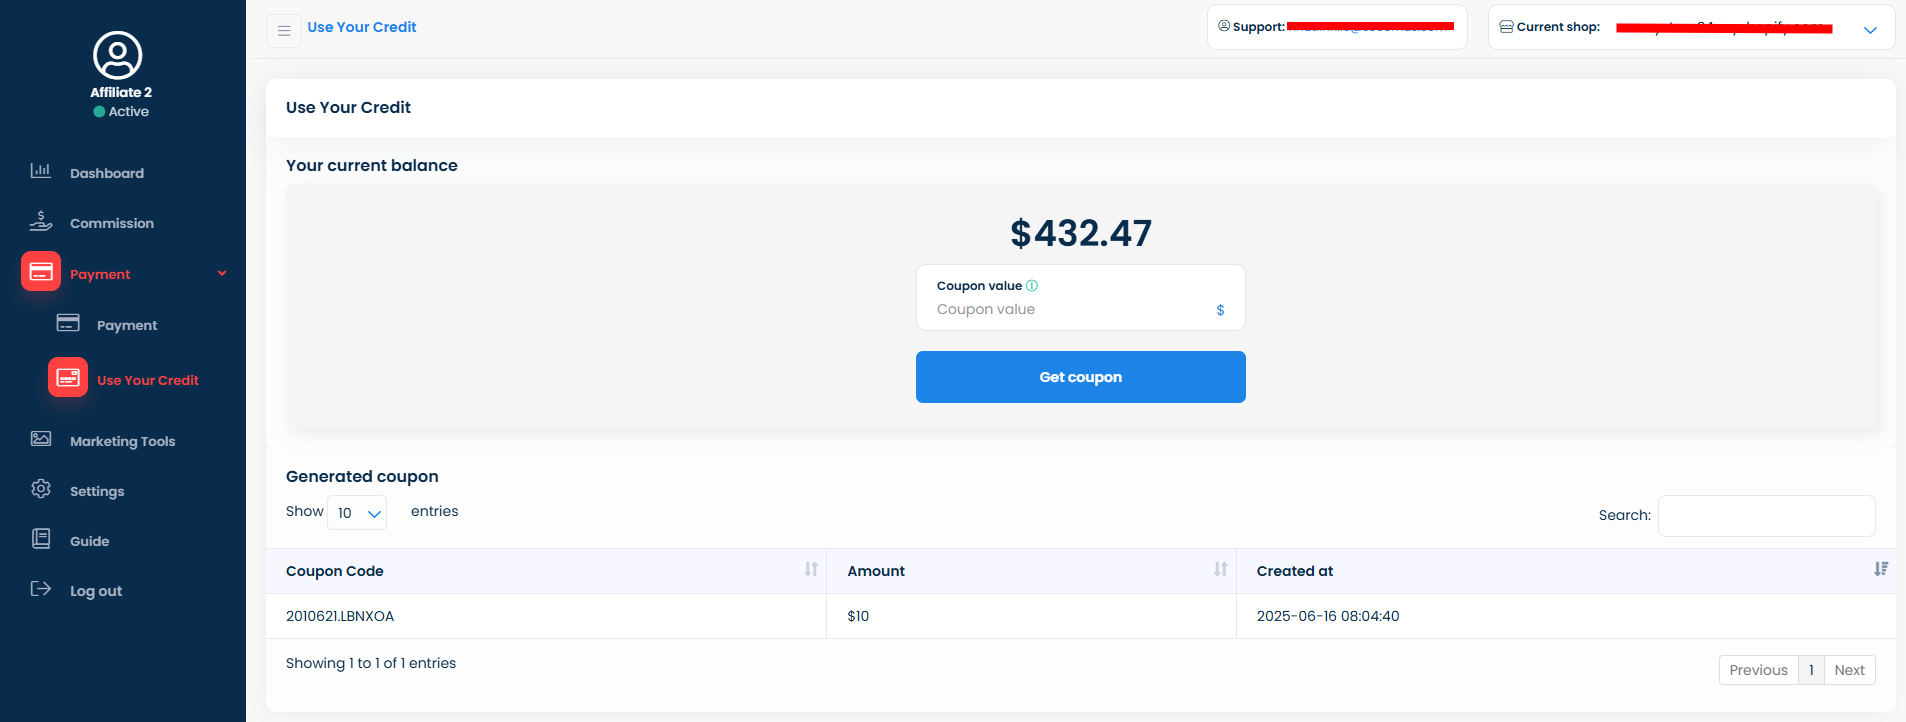Click the support headset icon
Image resolution: width=1906 pixels, height=722 pixels.
click(x=1224, y=26)
